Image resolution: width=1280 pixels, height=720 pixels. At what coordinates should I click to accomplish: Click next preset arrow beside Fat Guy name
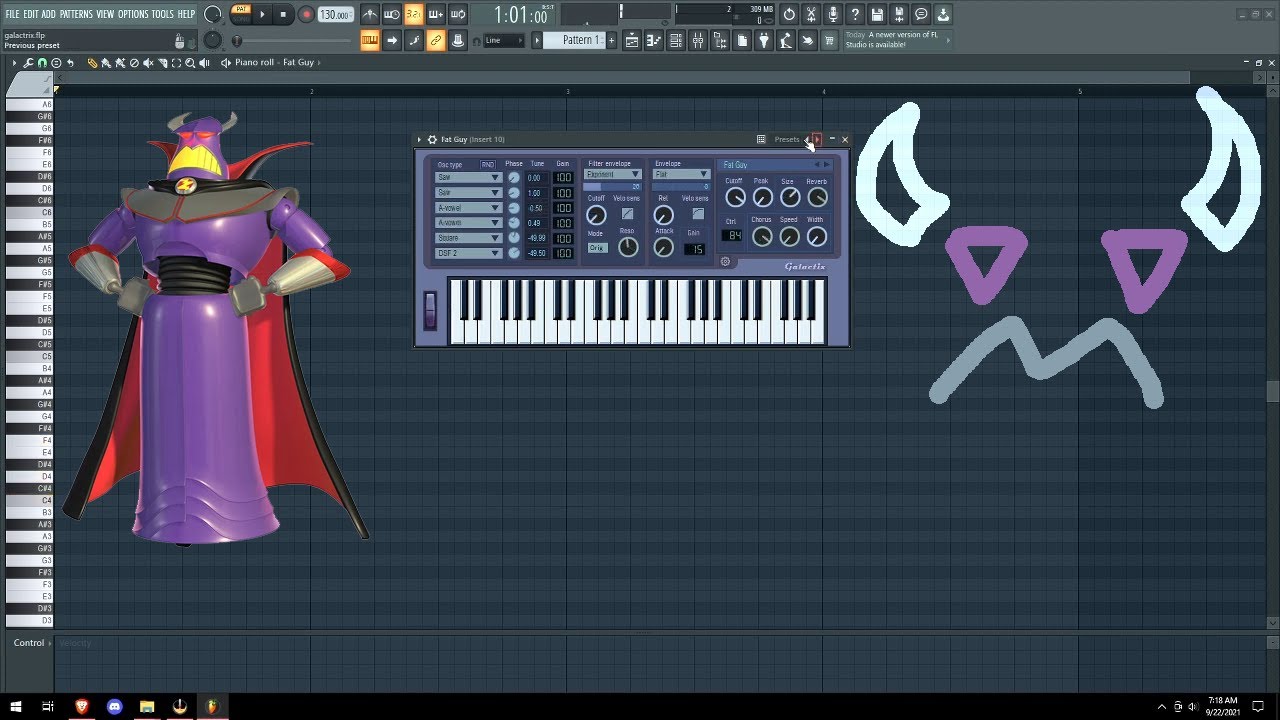pos(826,164)
